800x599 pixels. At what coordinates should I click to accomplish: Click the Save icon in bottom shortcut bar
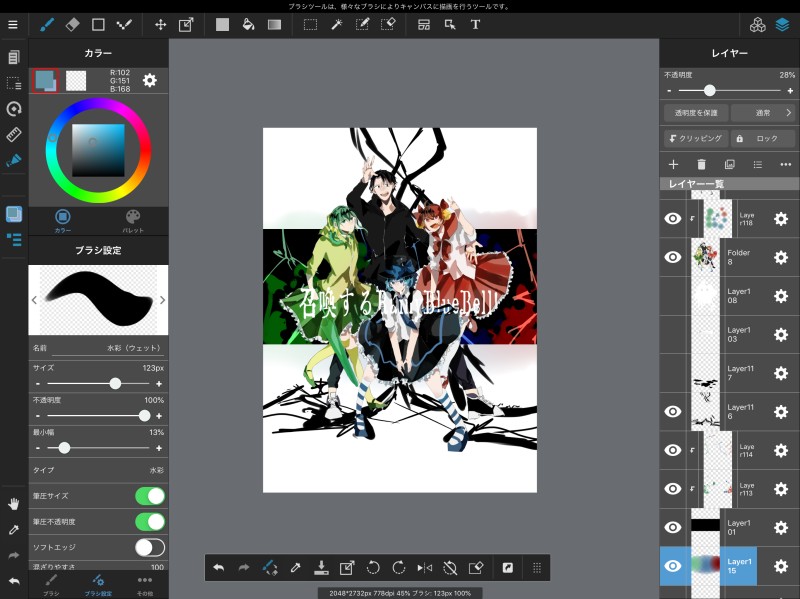tap(321, 567)
